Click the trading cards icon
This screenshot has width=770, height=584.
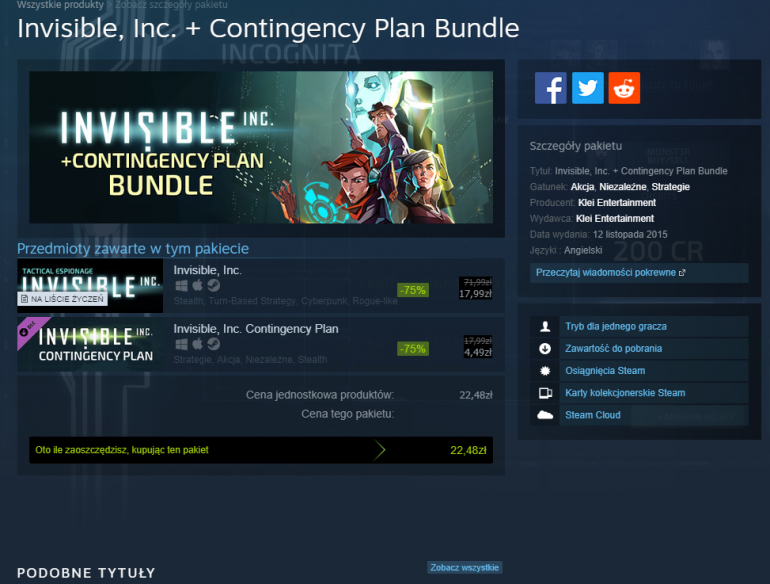point(545,393)
